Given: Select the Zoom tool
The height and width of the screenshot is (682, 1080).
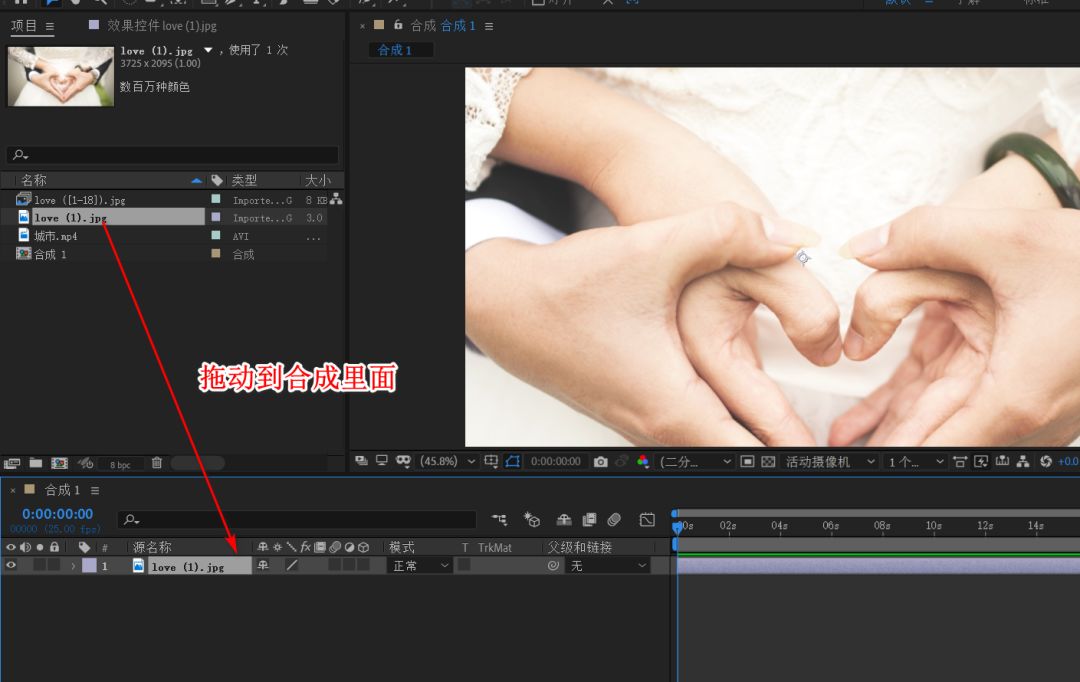Looking at the screenshot, I should [100, 3].
